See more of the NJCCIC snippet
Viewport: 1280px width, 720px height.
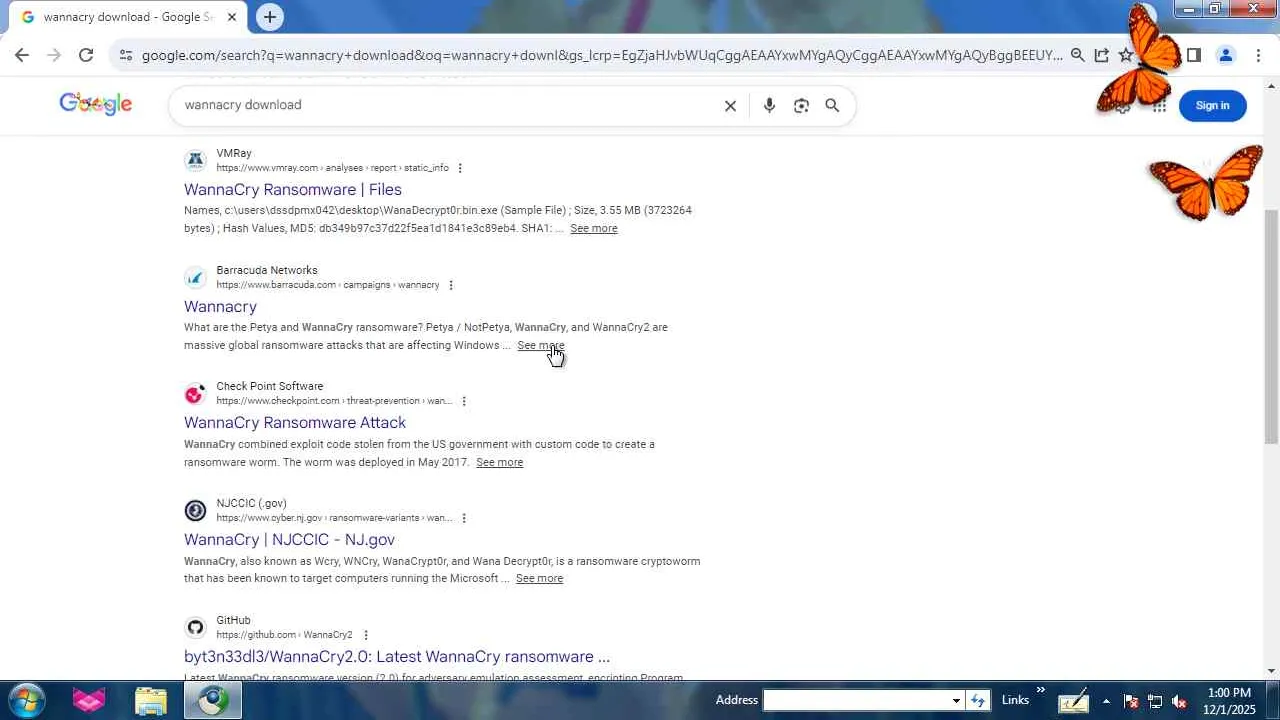[x=540, y=579]
